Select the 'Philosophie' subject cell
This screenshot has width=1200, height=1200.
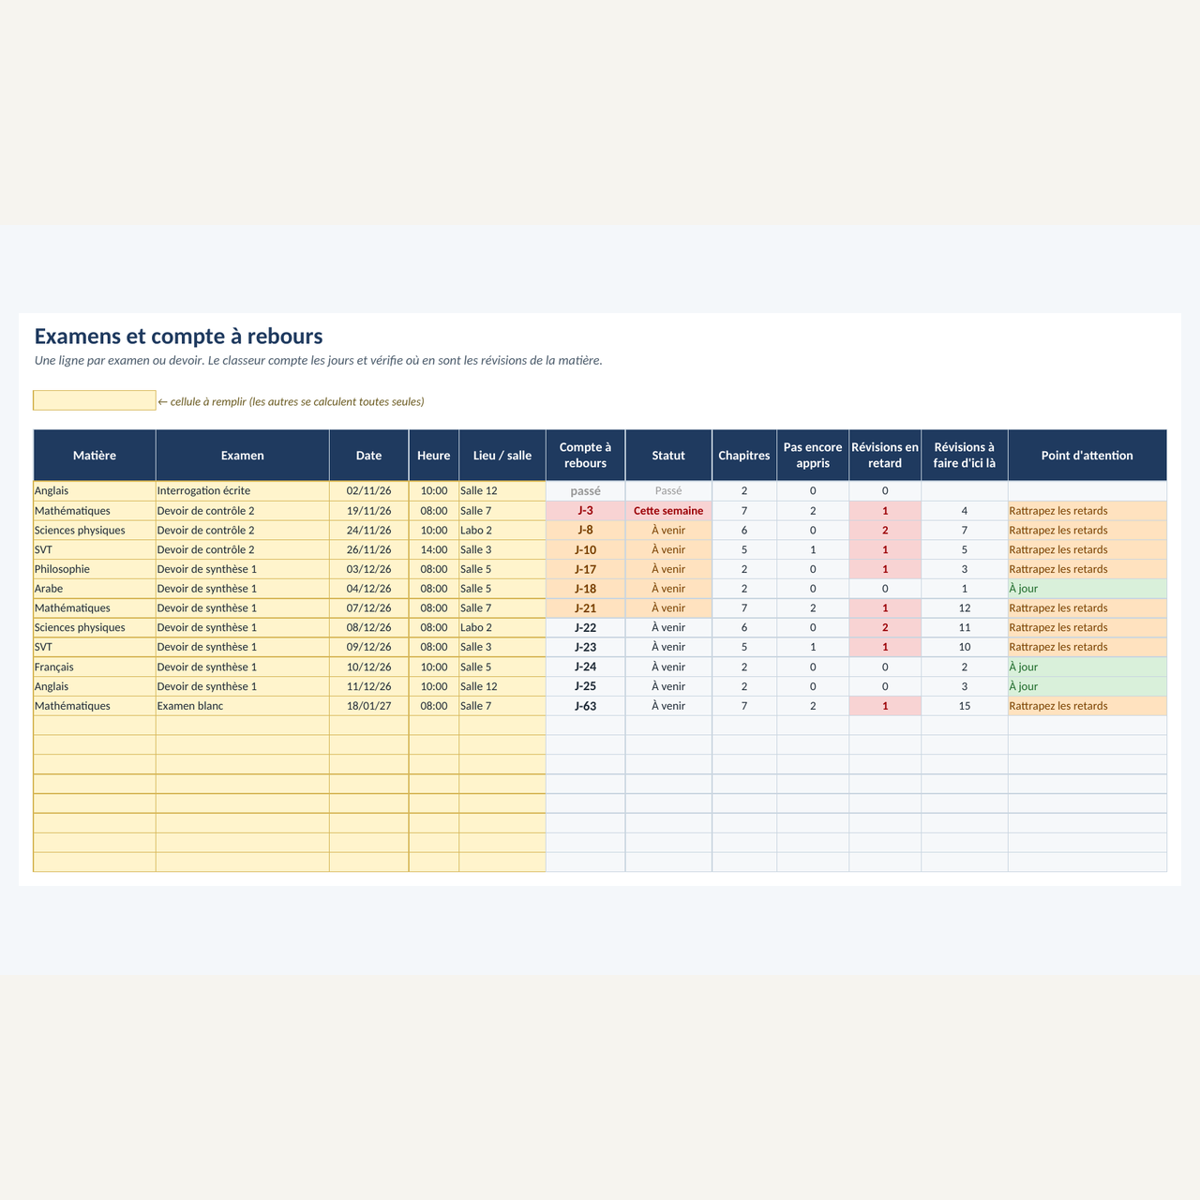95,569
